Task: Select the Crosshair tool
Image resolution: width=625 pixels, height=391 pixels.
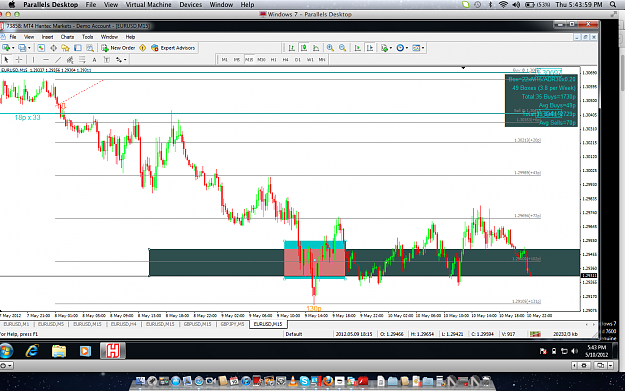Action: (x=19, y=60)
